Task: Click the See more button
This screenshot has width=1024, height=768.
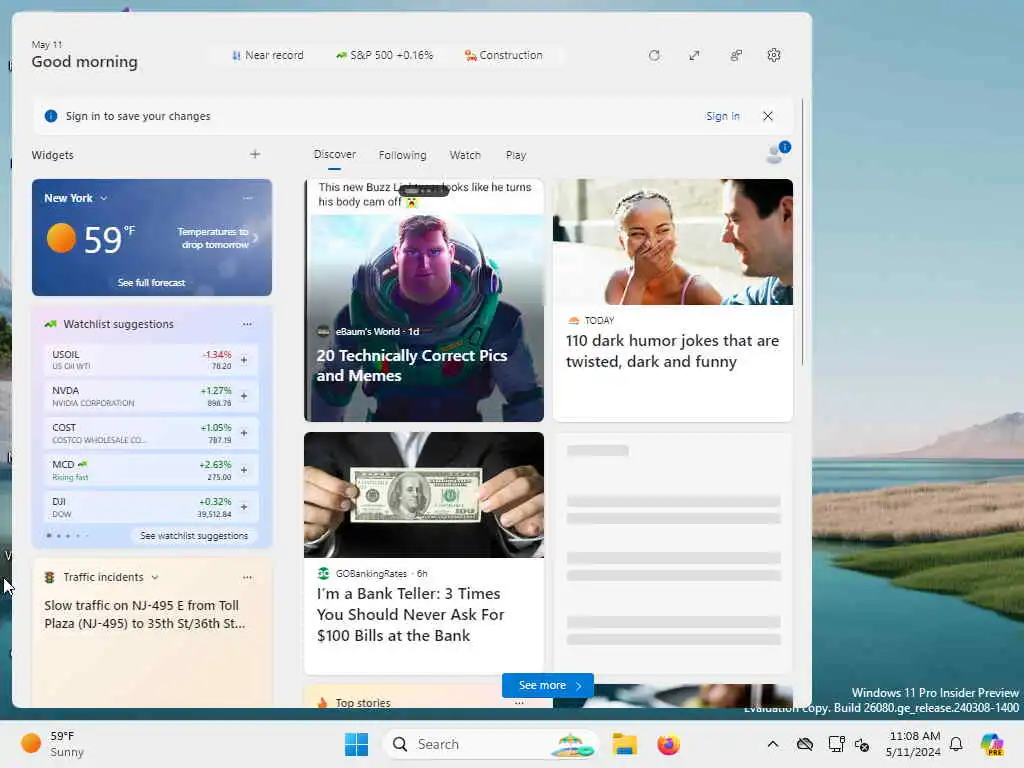Action: pyautogui.click(x=548, y=685)
